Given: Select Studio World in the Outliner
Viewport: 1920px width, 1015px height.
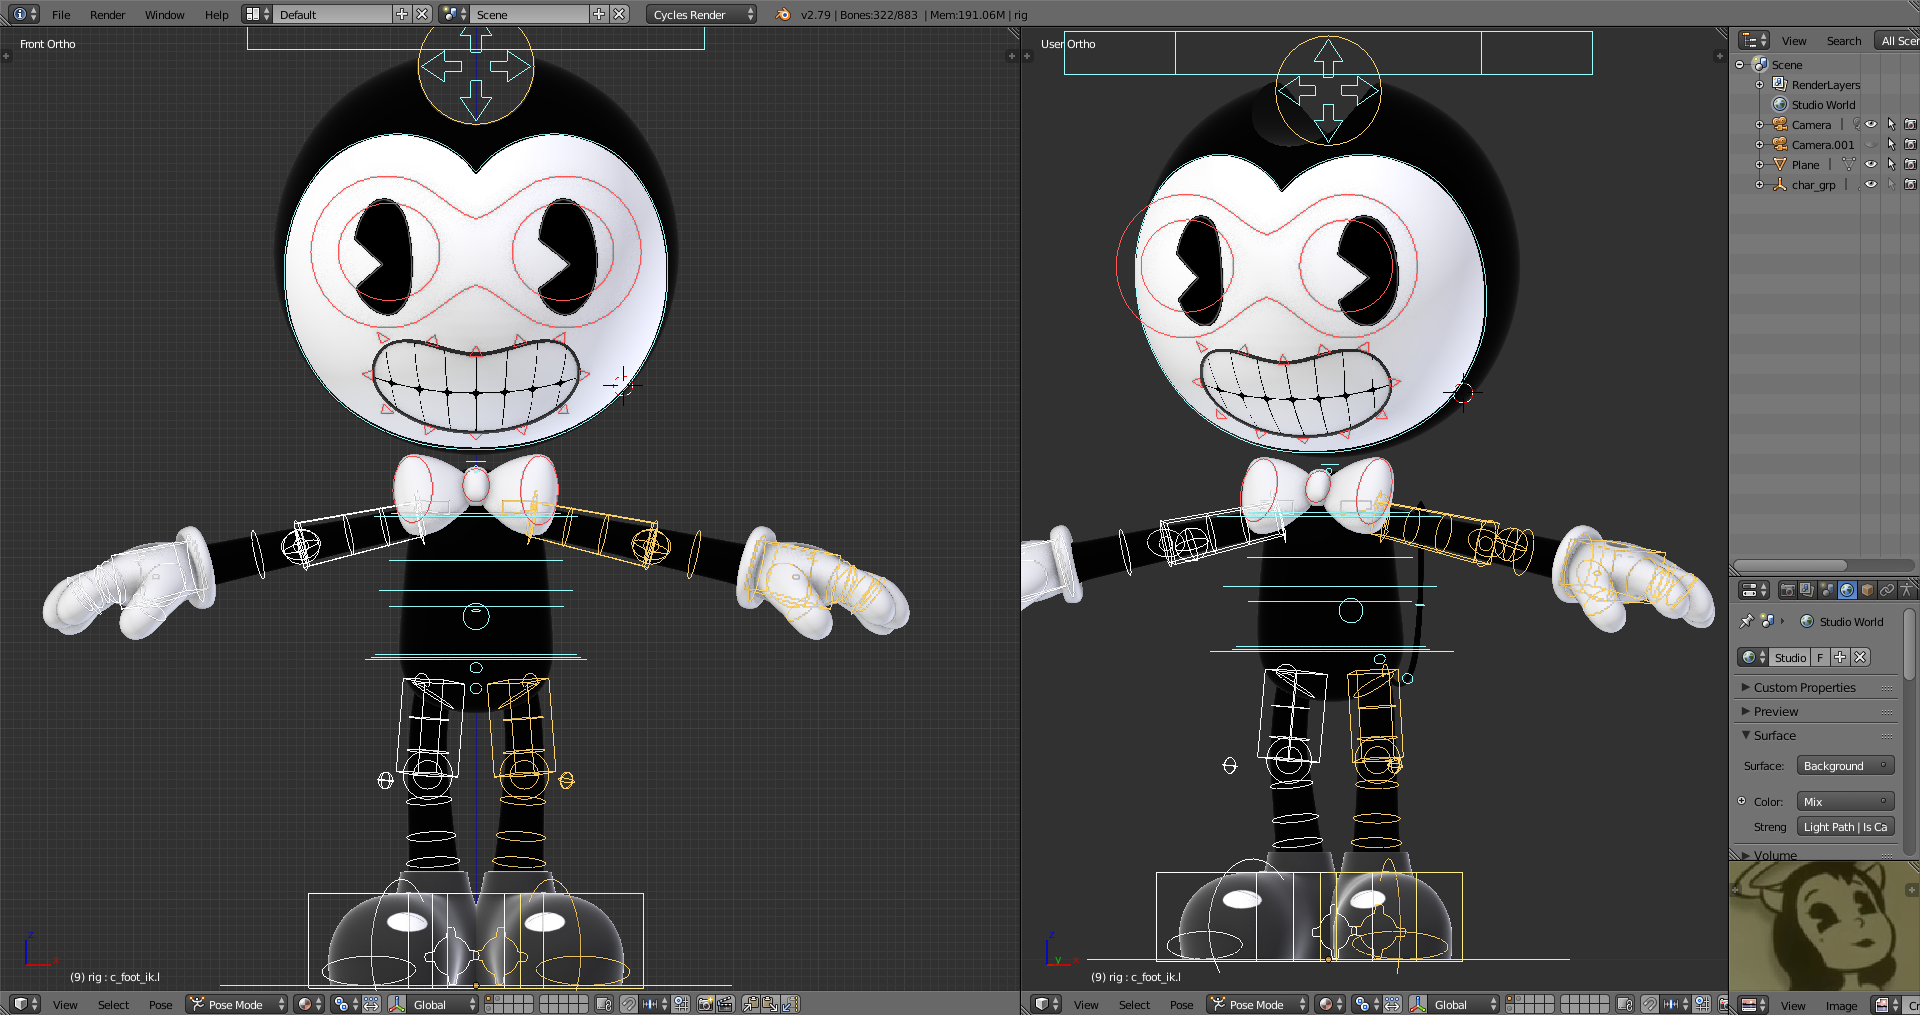Looking at the screenshot, I should click(x=1822, y=105).
